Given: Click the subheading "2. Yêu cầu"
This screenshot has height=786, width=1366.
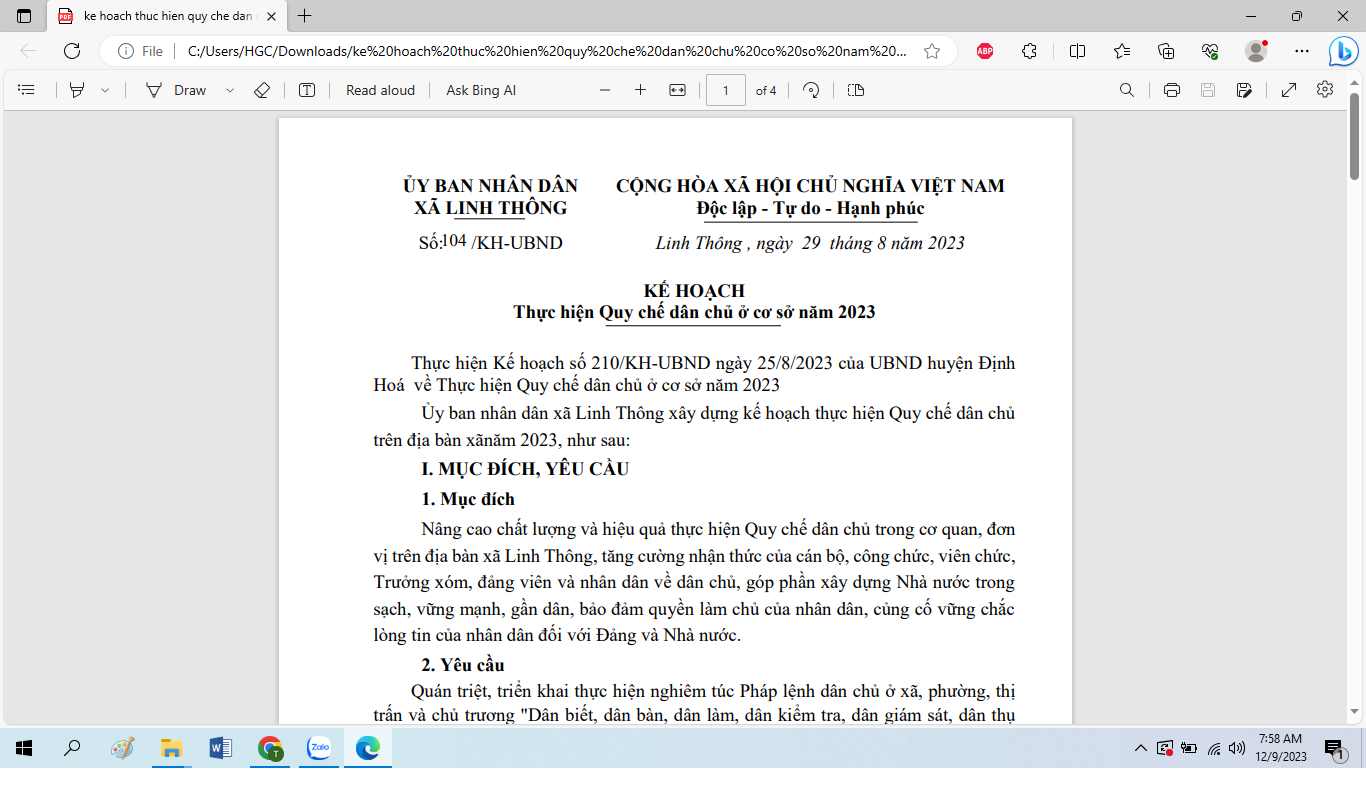Looking at the screenshot, I should pos(463,665).
